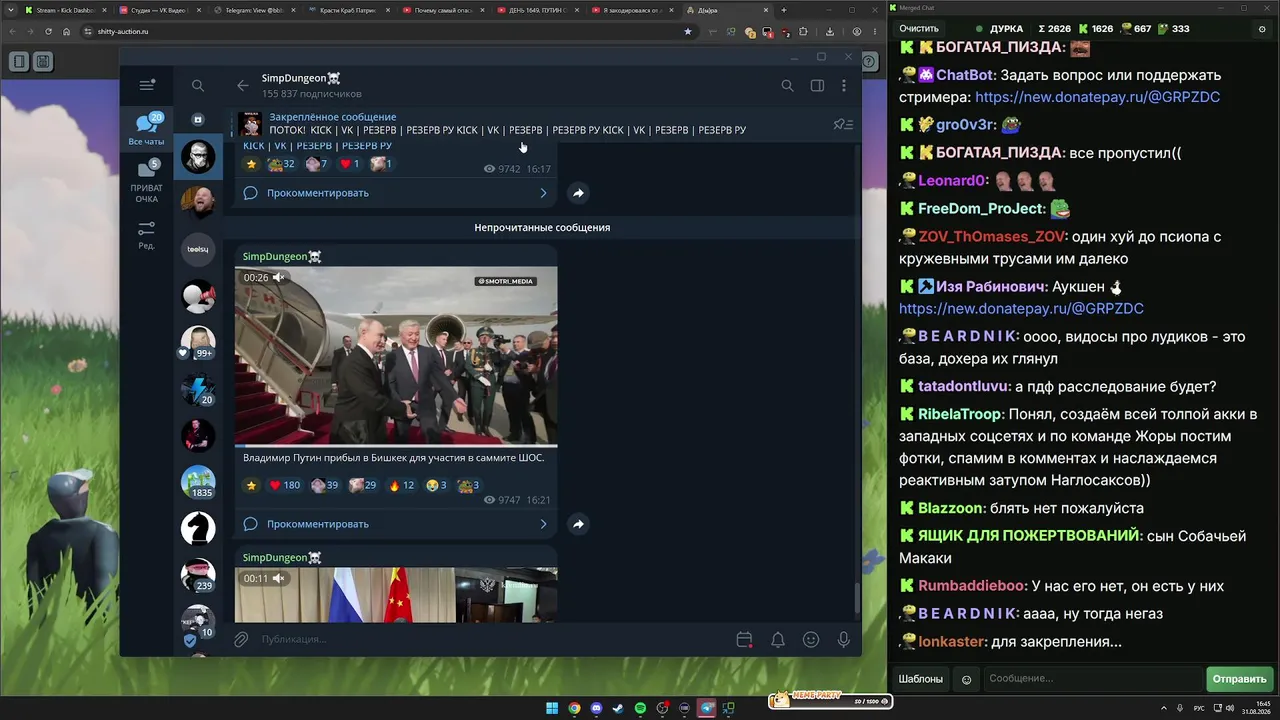Open the emoji picker in Telegram

click(x=811, y=639)
